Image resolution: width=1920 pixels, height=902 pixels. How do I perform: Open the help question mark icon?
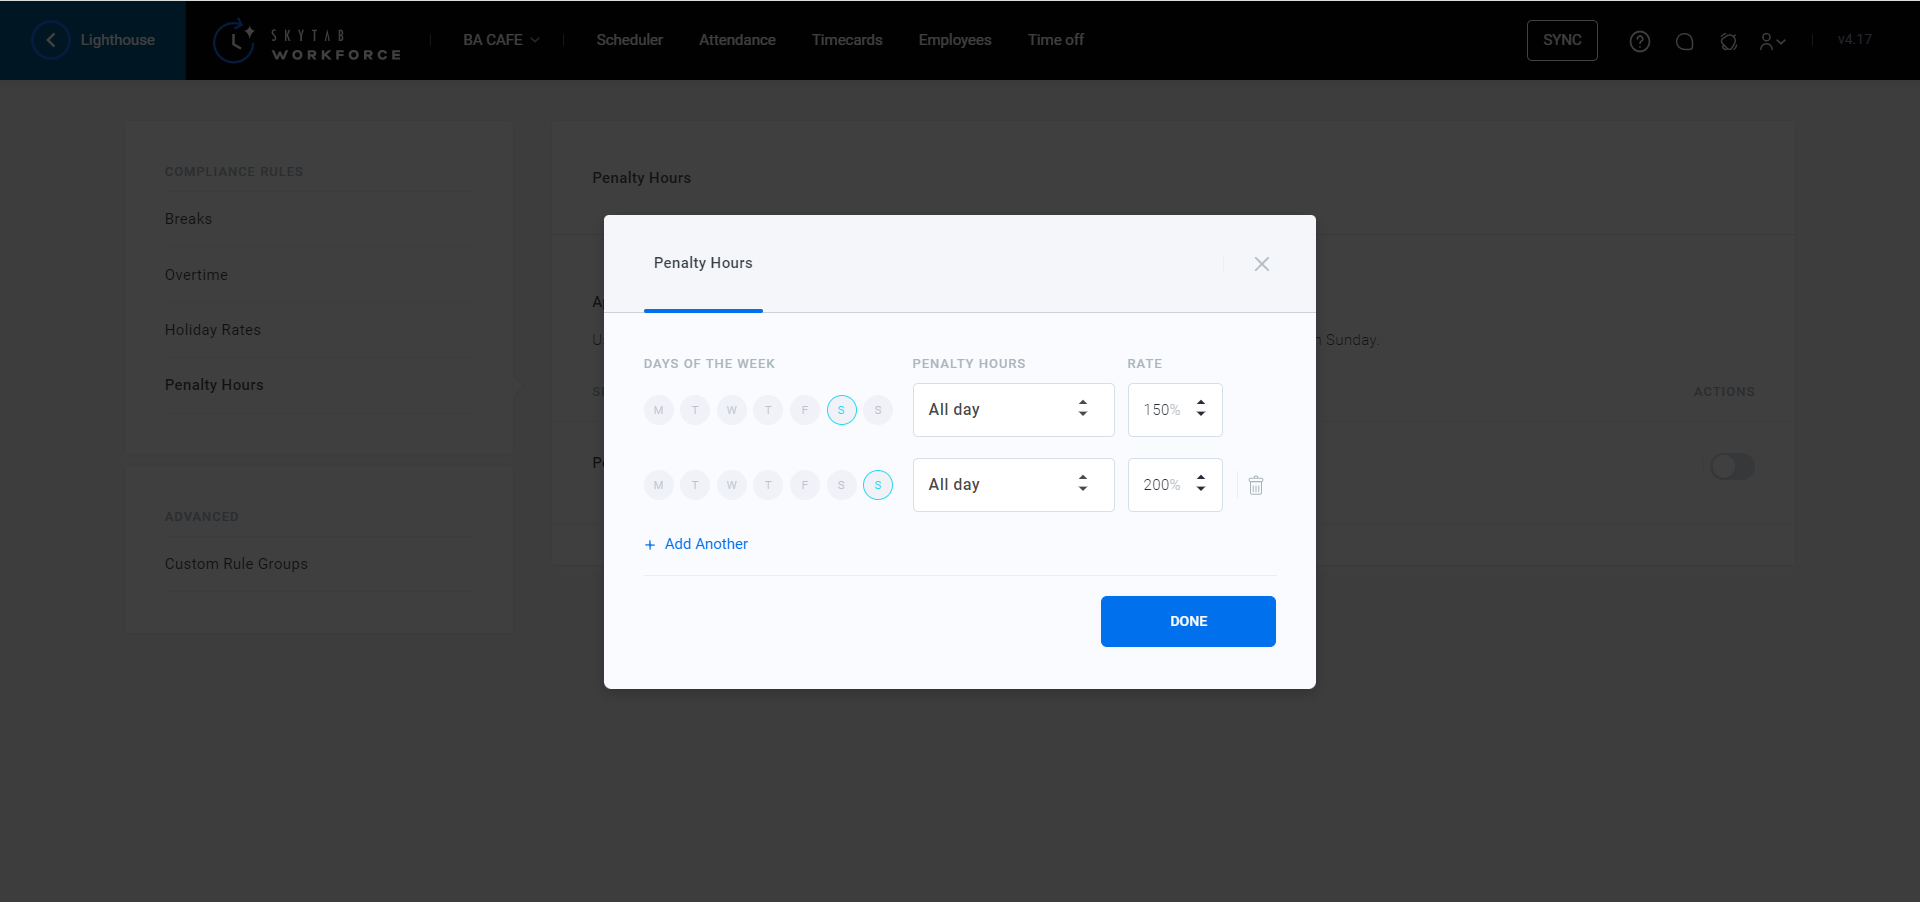1639,41
